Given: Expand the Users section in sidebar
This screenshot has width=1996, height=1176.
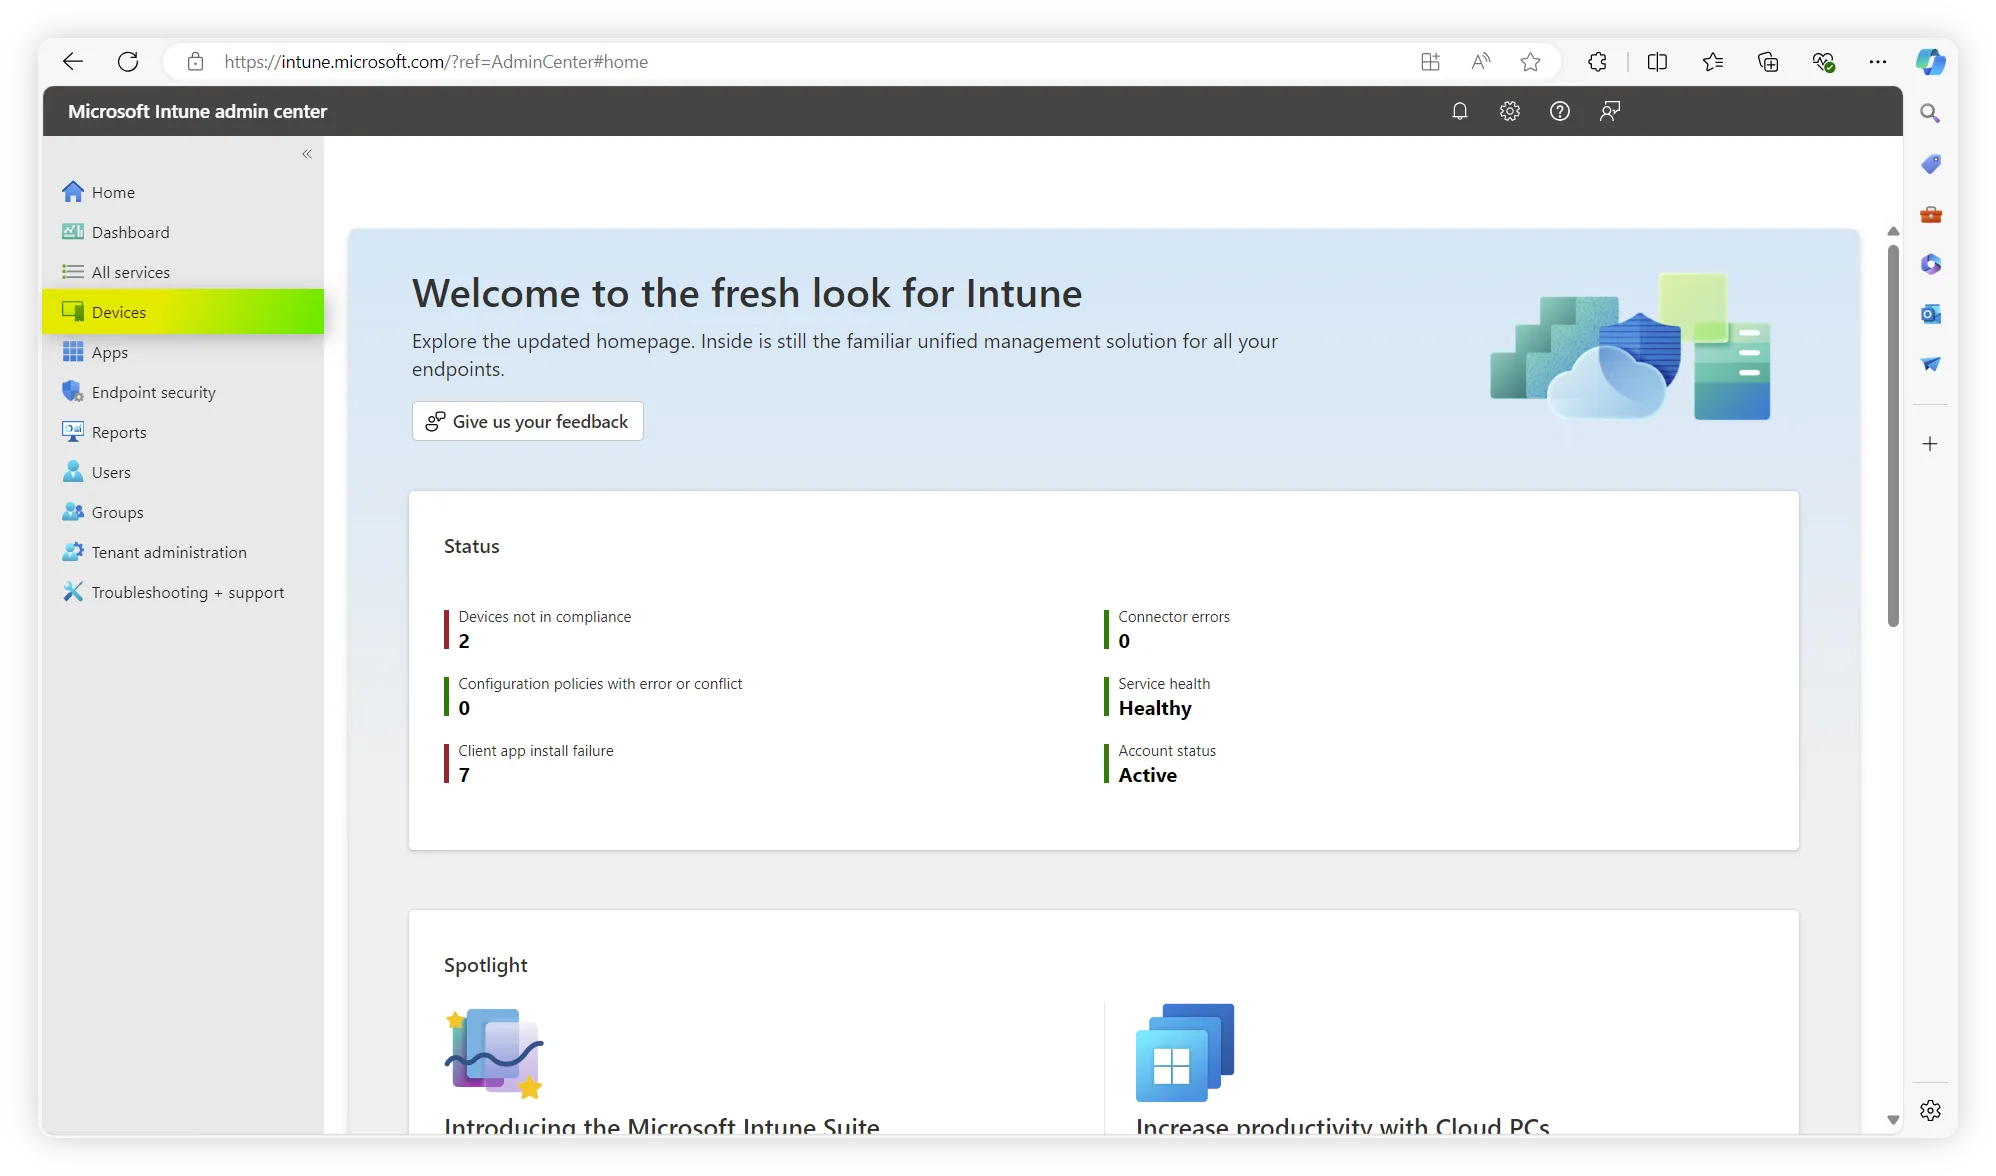Looking at the screenshot, I should [x=111, y=472].
